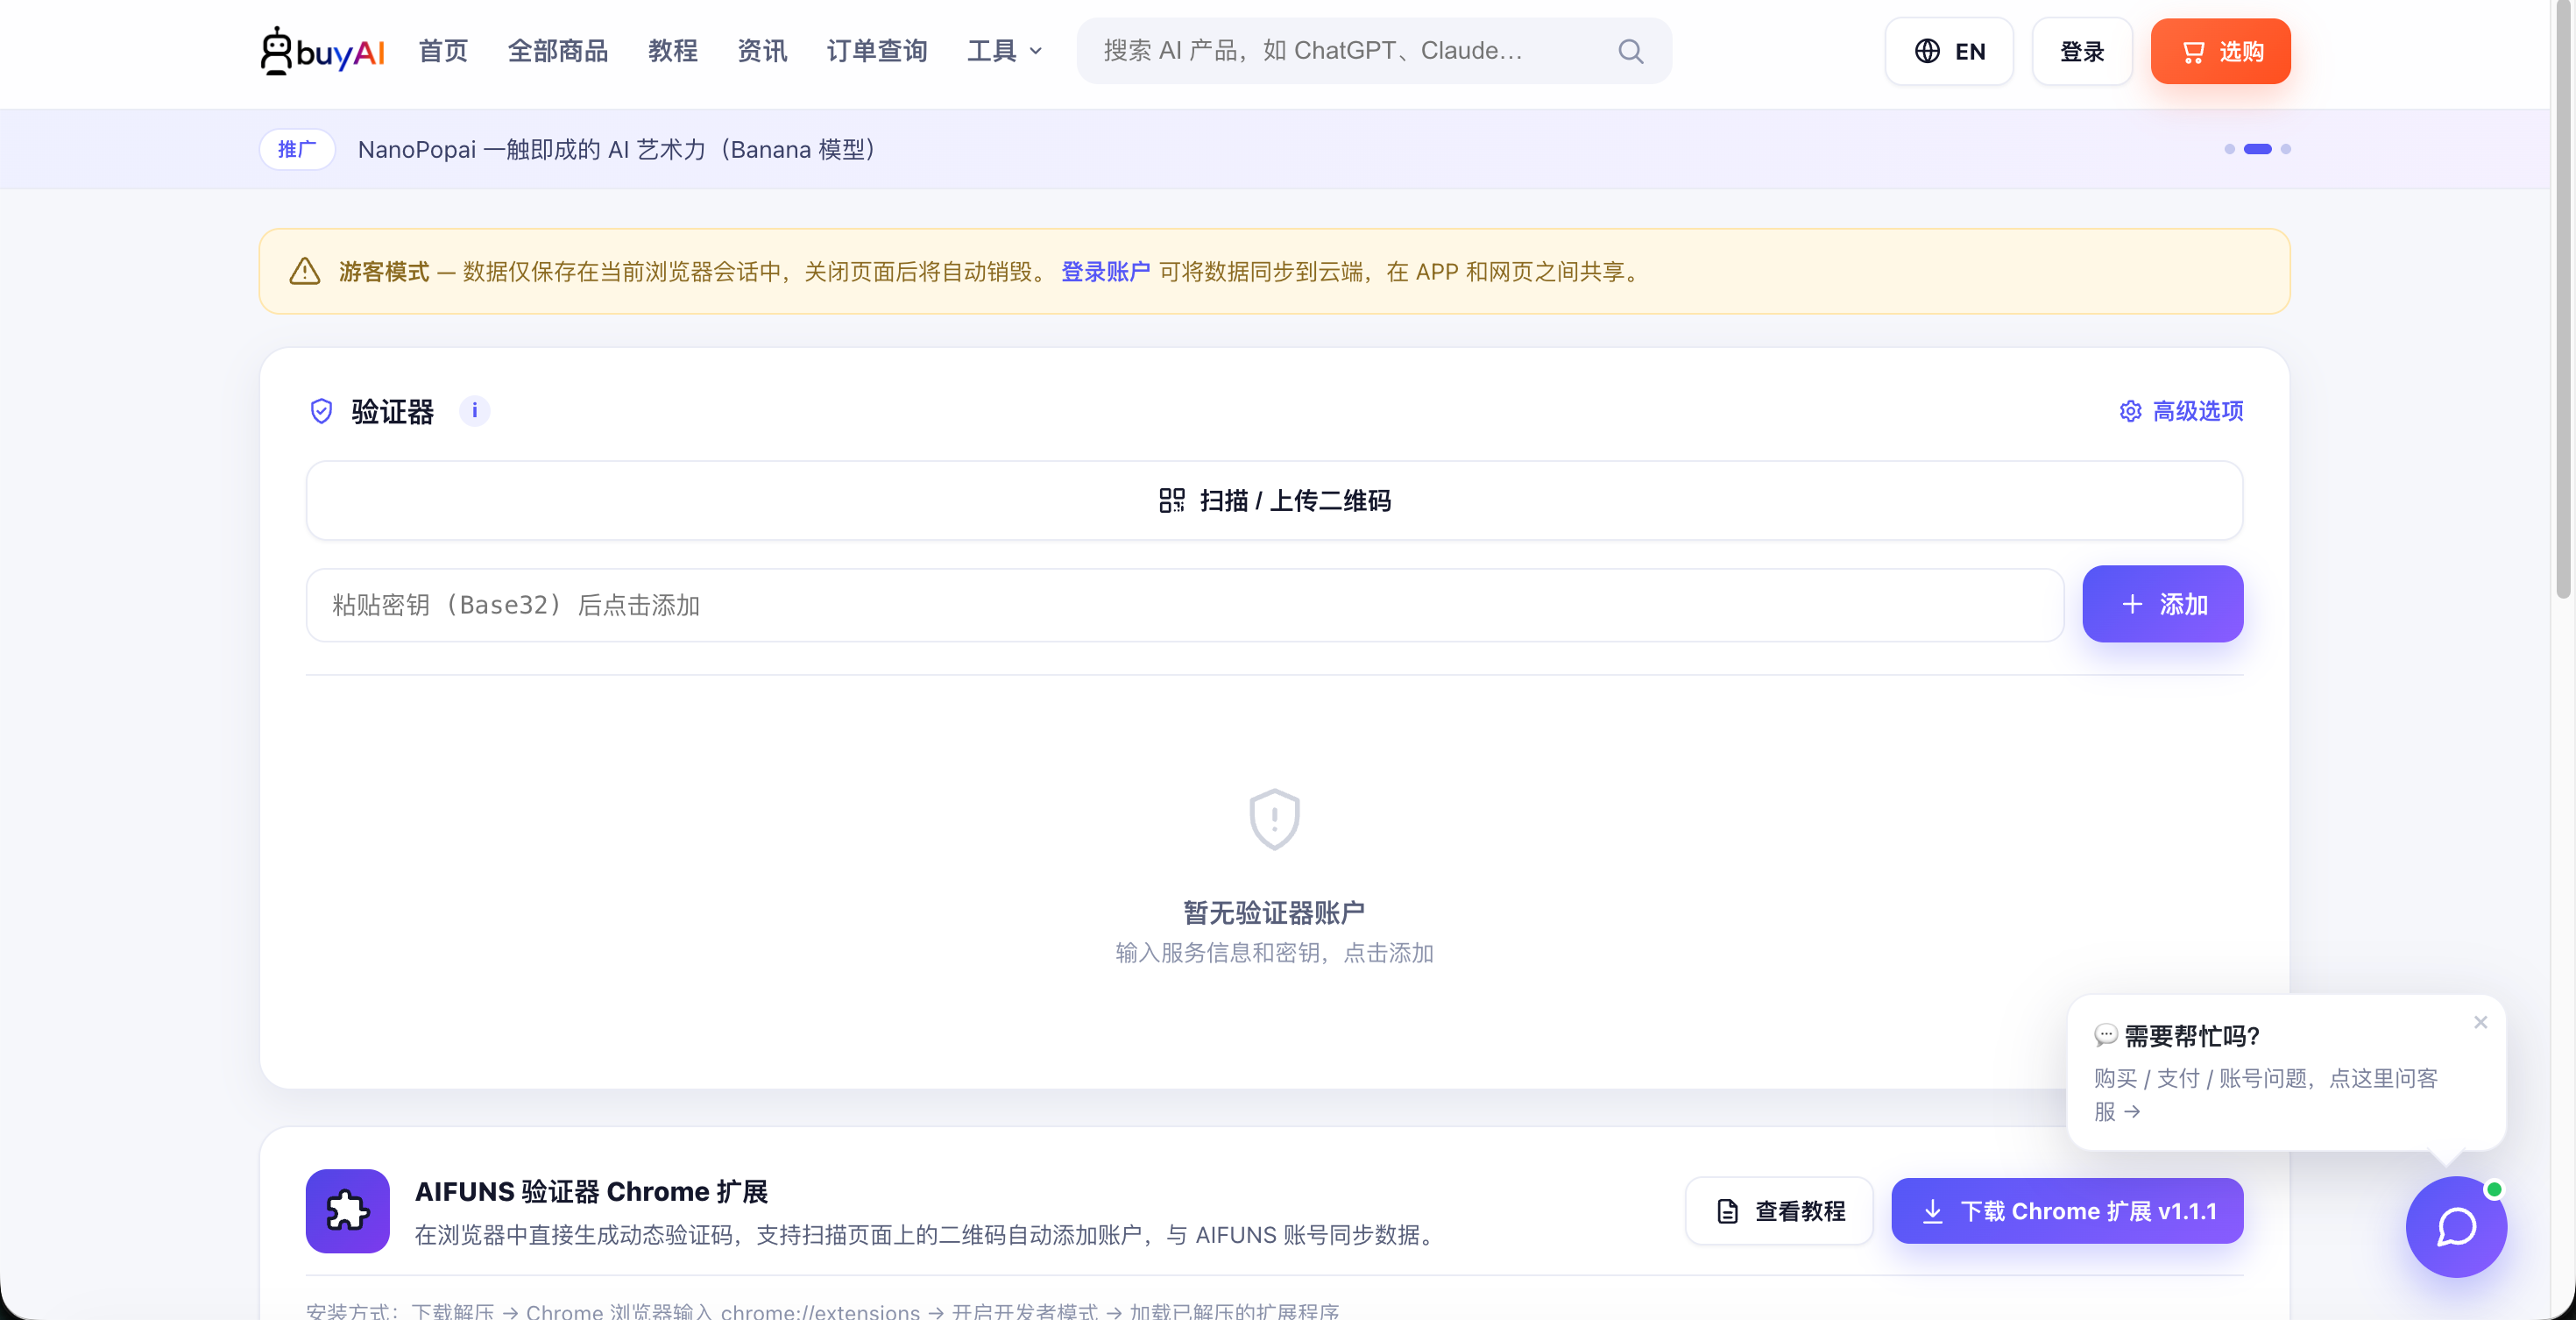This screenshot has width=2576, height=1320.
Task: Click 扫描 / 上传二维码 button
Action: (1274, 500)
